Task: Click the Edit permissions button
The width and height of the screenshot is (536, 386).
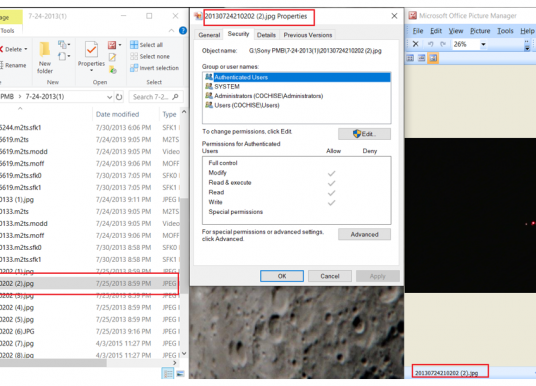Action: tap(364, 134)
